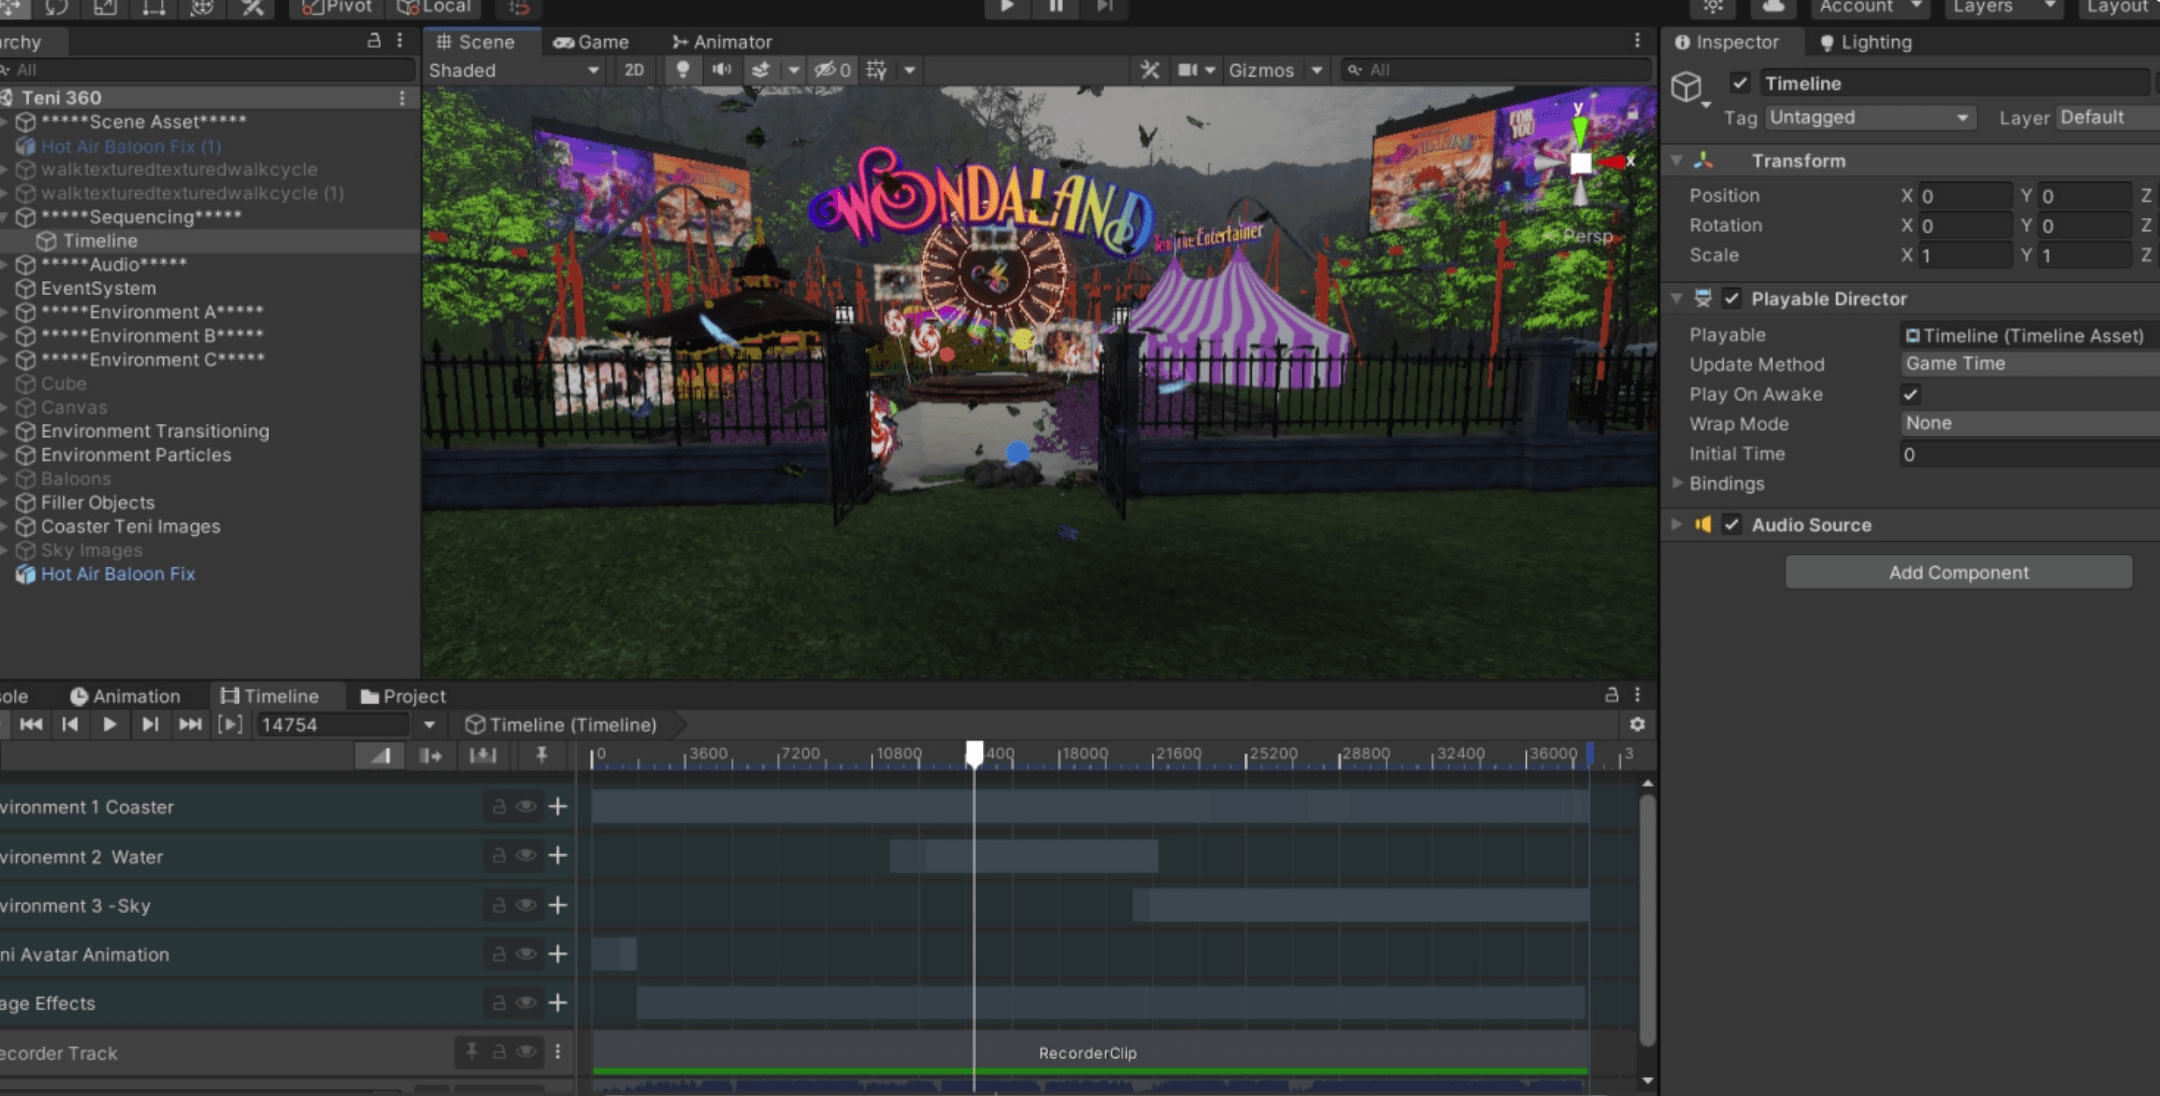Mute scene audio in the Scene view toolbar
This screenshot has height=1096, width=2160.
[x=722, y=70]
